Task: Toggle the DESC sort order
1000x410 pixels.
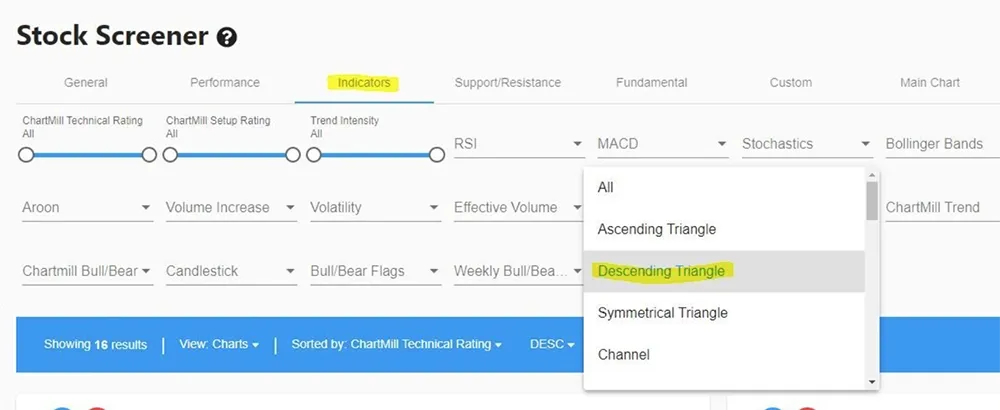Action: point(552,345)
